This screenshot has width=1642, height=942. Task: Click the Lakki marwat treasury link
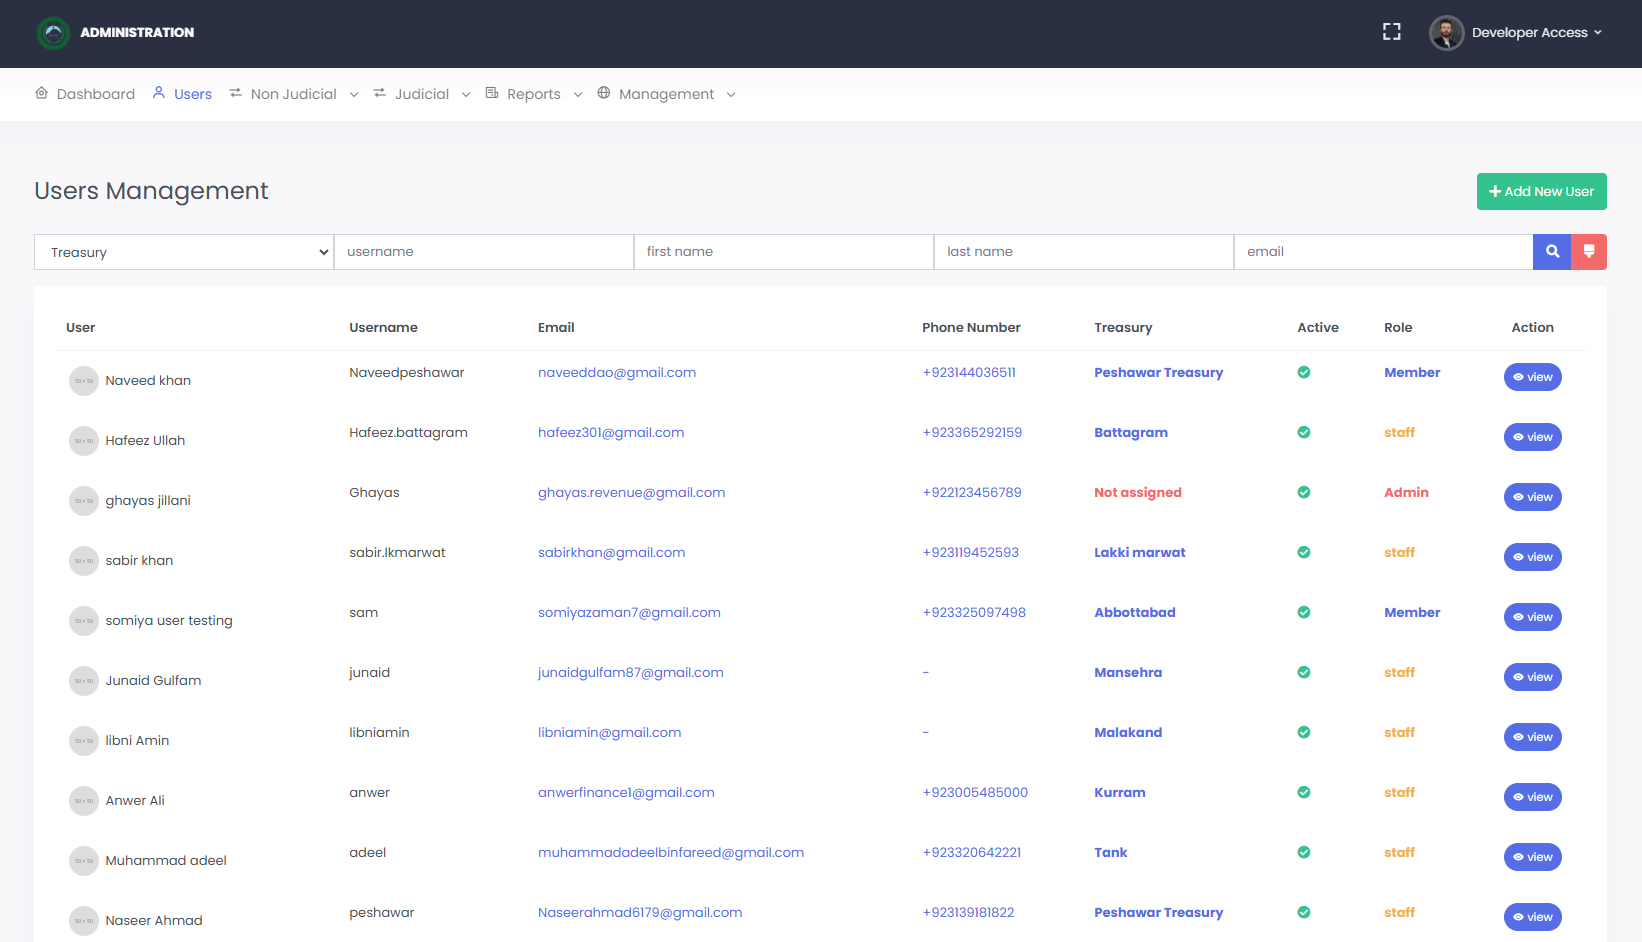(x=1140, y=553)
